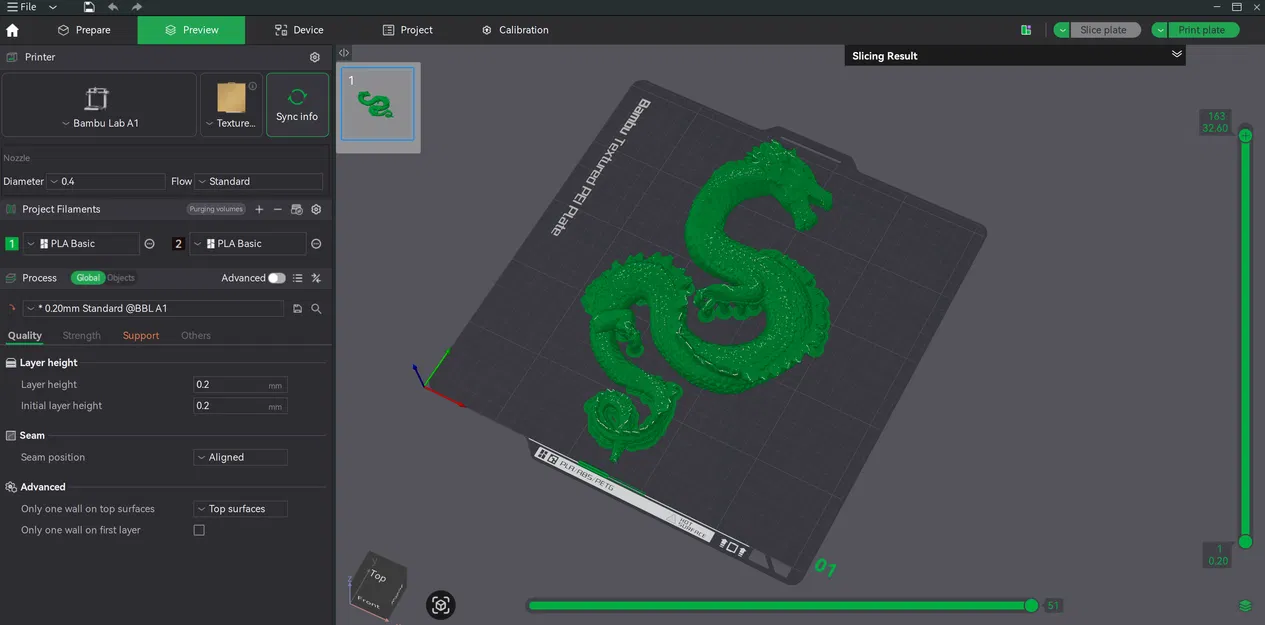Click the Layer height input field
Image resolution: width=1265 pixels, height=625 pixels.
click(x=240, y=385)
